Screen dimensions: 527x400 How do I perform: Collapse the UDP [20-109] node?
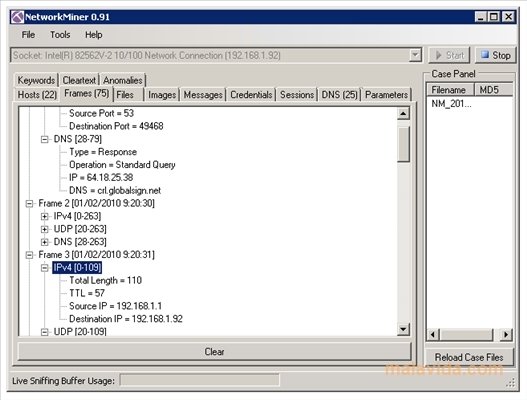click(x=44, y=332)
